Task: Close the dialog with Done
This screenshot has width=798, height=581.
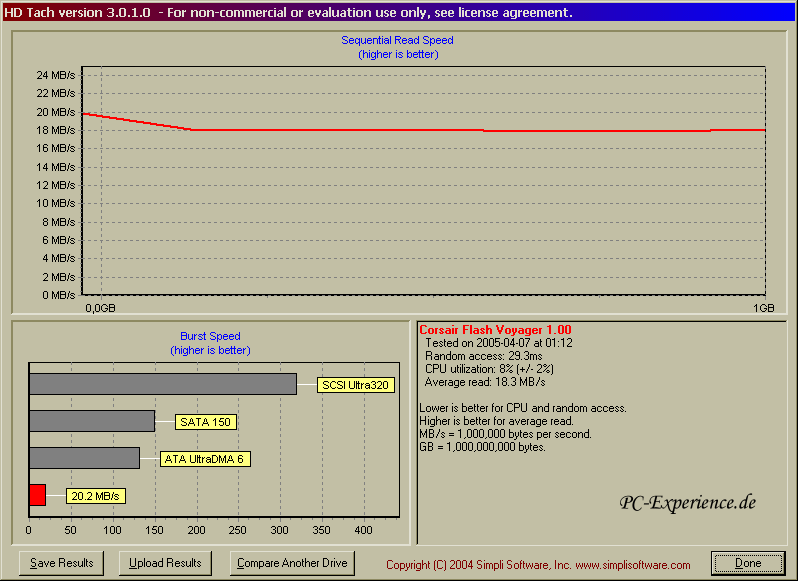Action: [x=748, y=563]
